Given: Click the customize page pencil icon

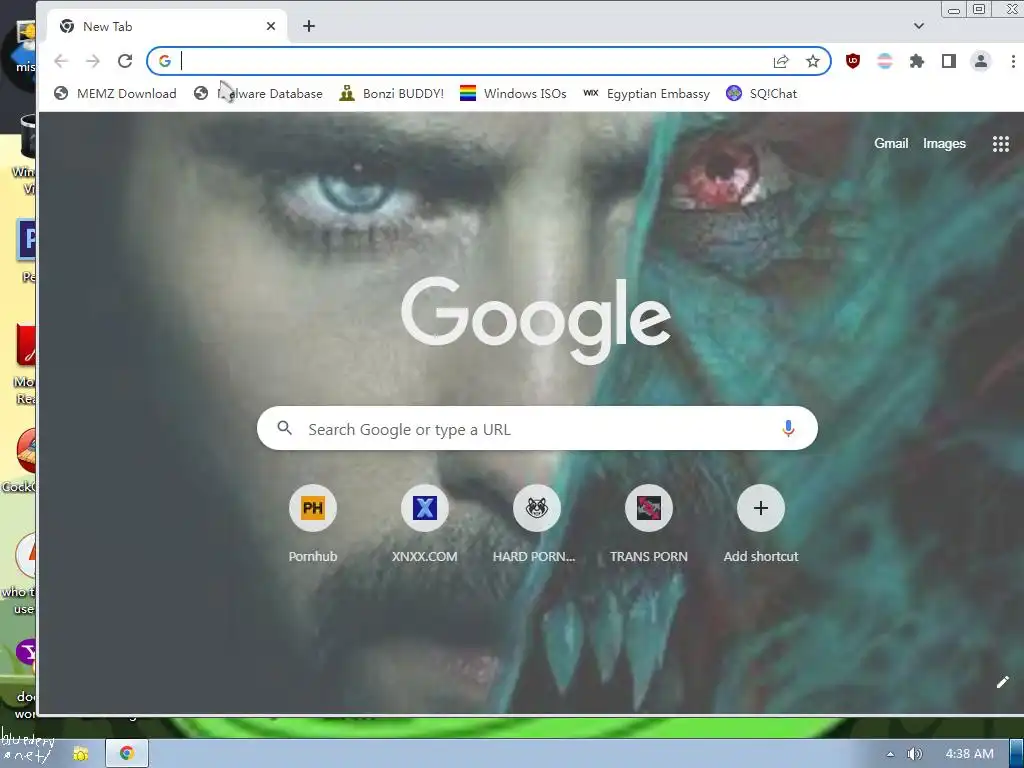Looking at the screenshot, I should click(x=1002, y=682).
